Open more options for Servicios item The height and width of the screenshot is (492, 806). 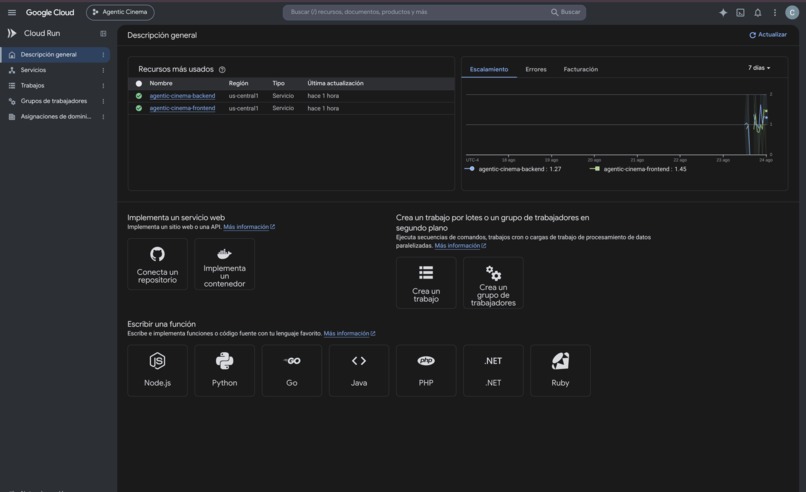103,70
